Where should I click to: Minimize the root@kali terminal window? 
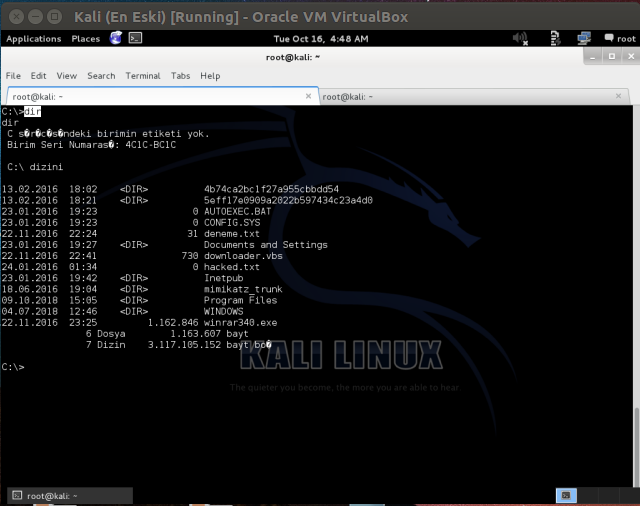point(593,57)
